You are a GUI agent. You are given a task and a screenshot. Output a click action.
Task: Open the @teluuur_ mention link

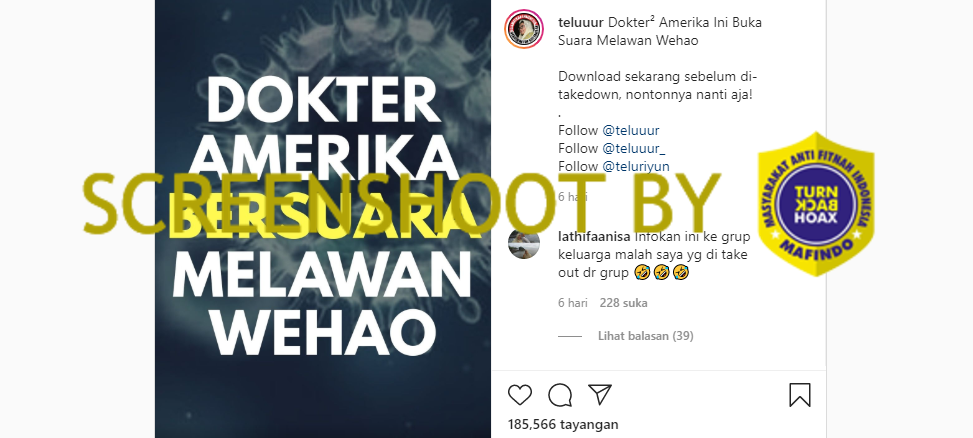634,148
